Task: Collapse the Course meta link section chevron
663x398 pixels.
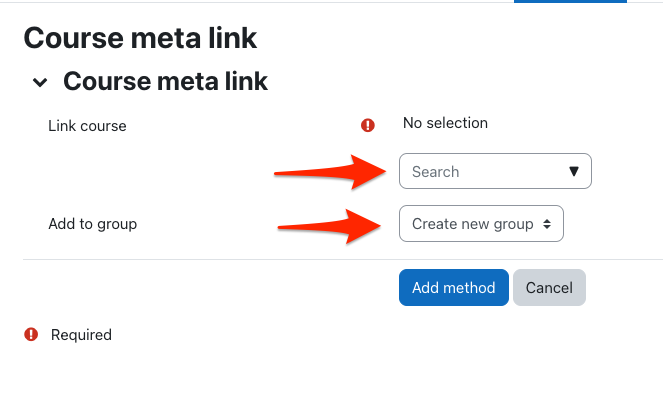Action: point(40,82)
